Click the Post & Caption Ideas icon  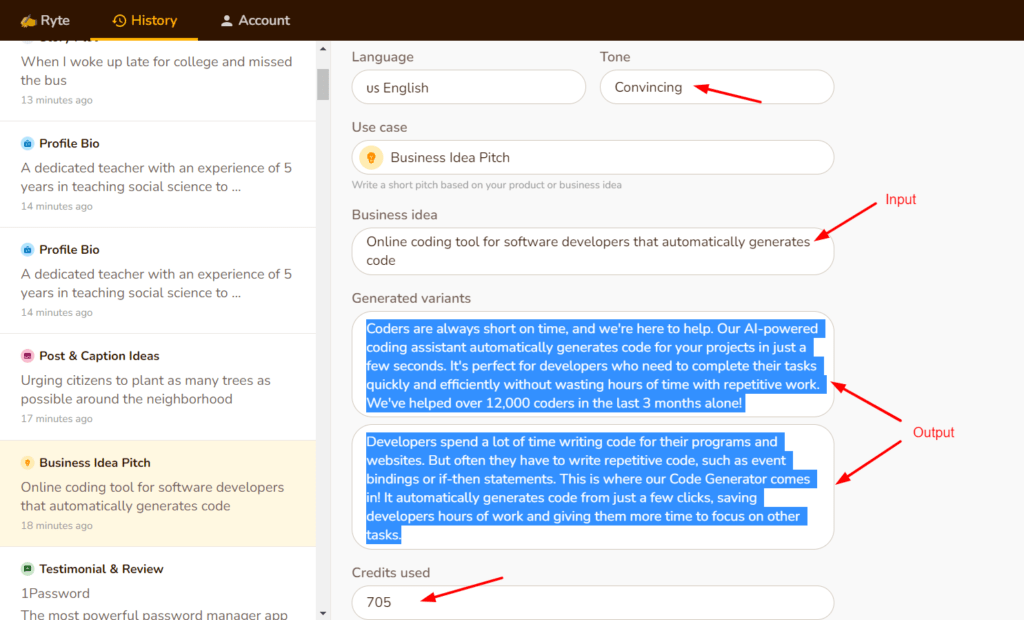27,356
